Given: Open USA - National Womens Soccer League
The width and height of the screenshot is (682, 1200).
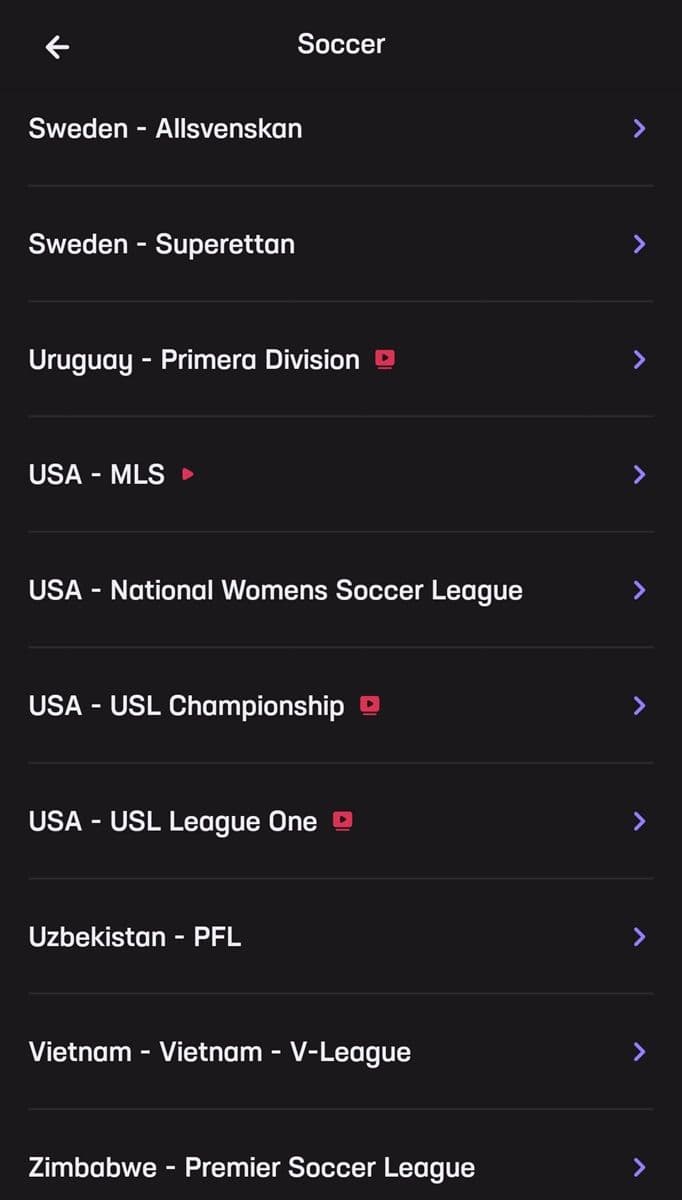Looking at the screenshot, I should (x=276, y=591).
